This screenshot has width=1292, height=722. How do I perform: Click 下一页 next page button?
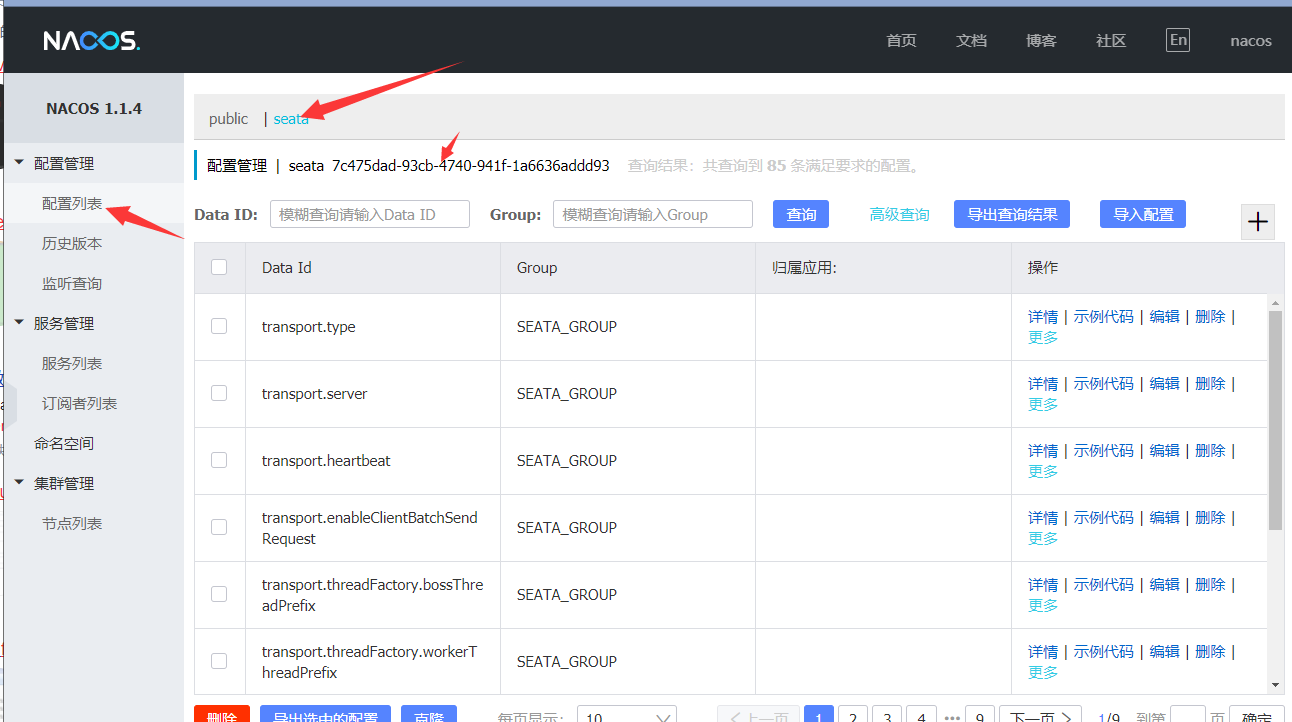point(1041,715)
